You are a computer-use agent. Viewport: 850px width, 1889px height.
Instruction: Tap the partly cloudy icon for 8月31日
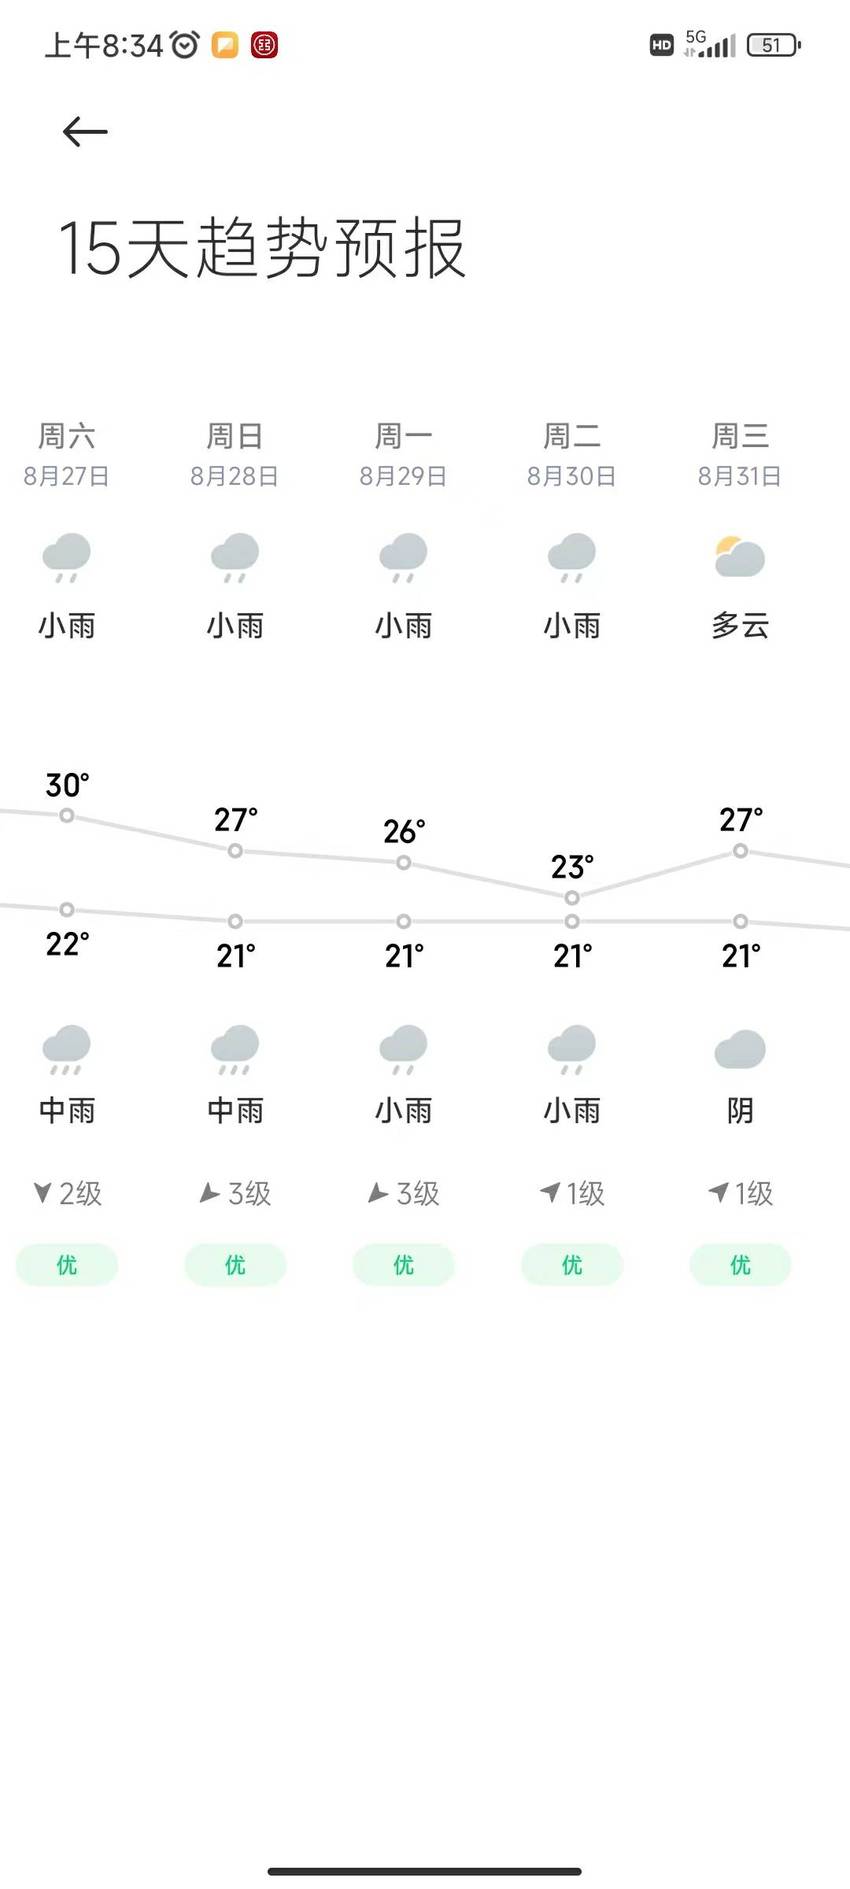pos(740,556)
